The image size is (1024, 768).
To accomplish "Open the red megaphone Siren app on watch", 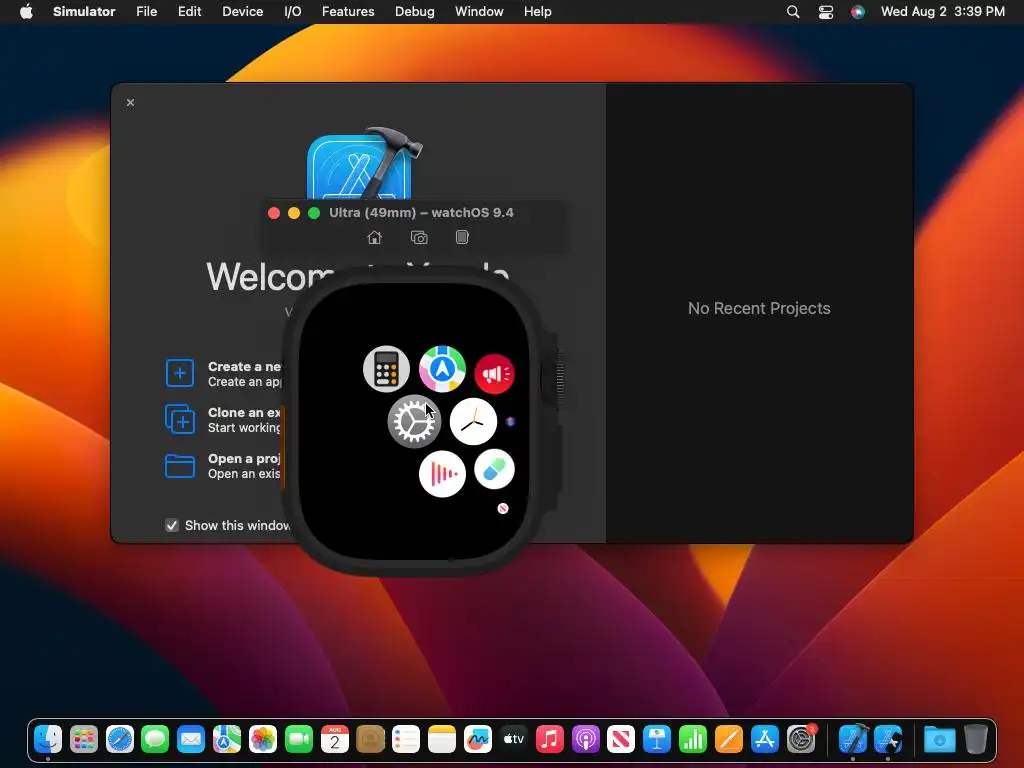I will 494,374.
